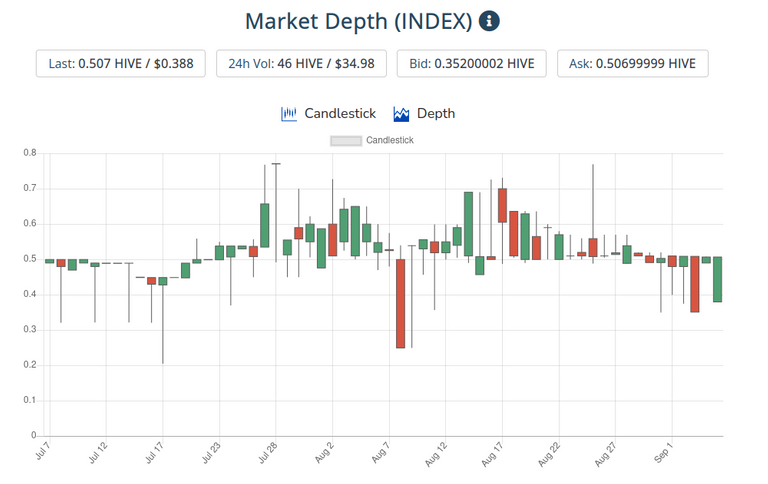The width and height of the screenshot is (768, 484).
Task: Switch to the Candlestick tab label
Action: pos(340,114)
